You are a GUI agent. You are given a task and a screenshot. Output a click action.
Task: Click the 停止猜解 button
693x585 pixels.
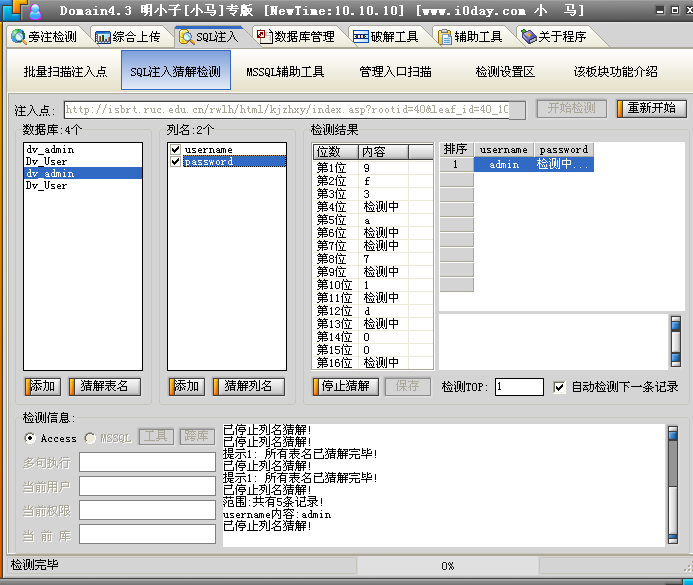(x=346, y=386)
